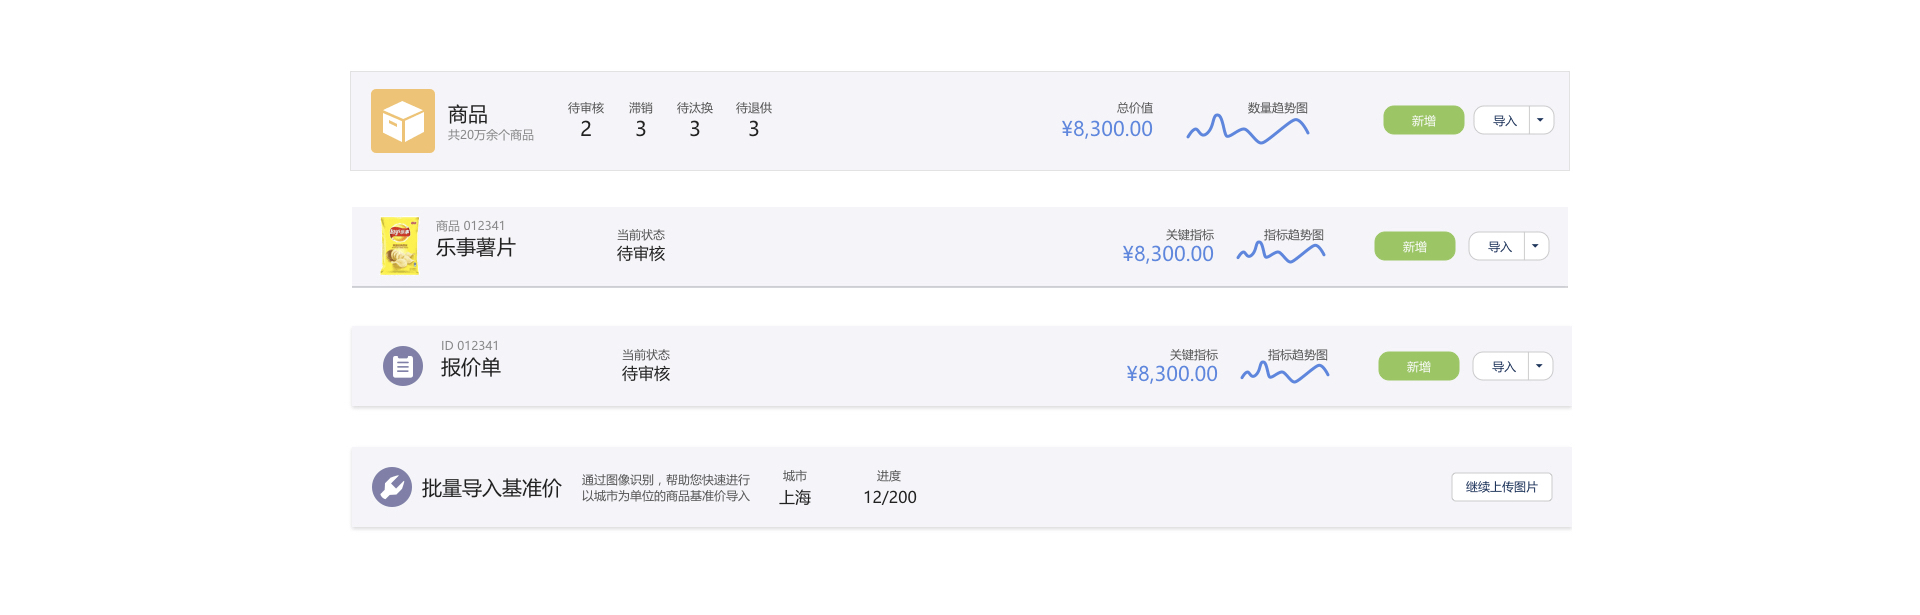Open the 乐事薯片 indicator trend sparkline

tap(1281, 252)
